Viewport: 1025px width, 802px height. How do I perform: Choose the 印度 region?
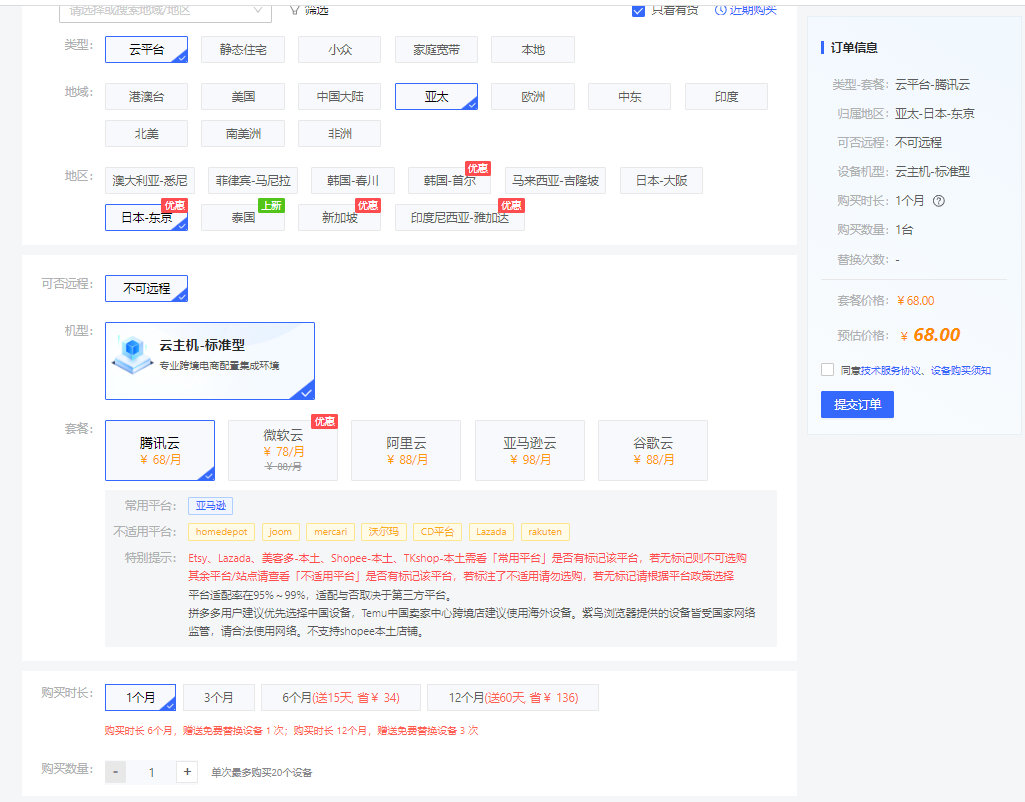726,97
